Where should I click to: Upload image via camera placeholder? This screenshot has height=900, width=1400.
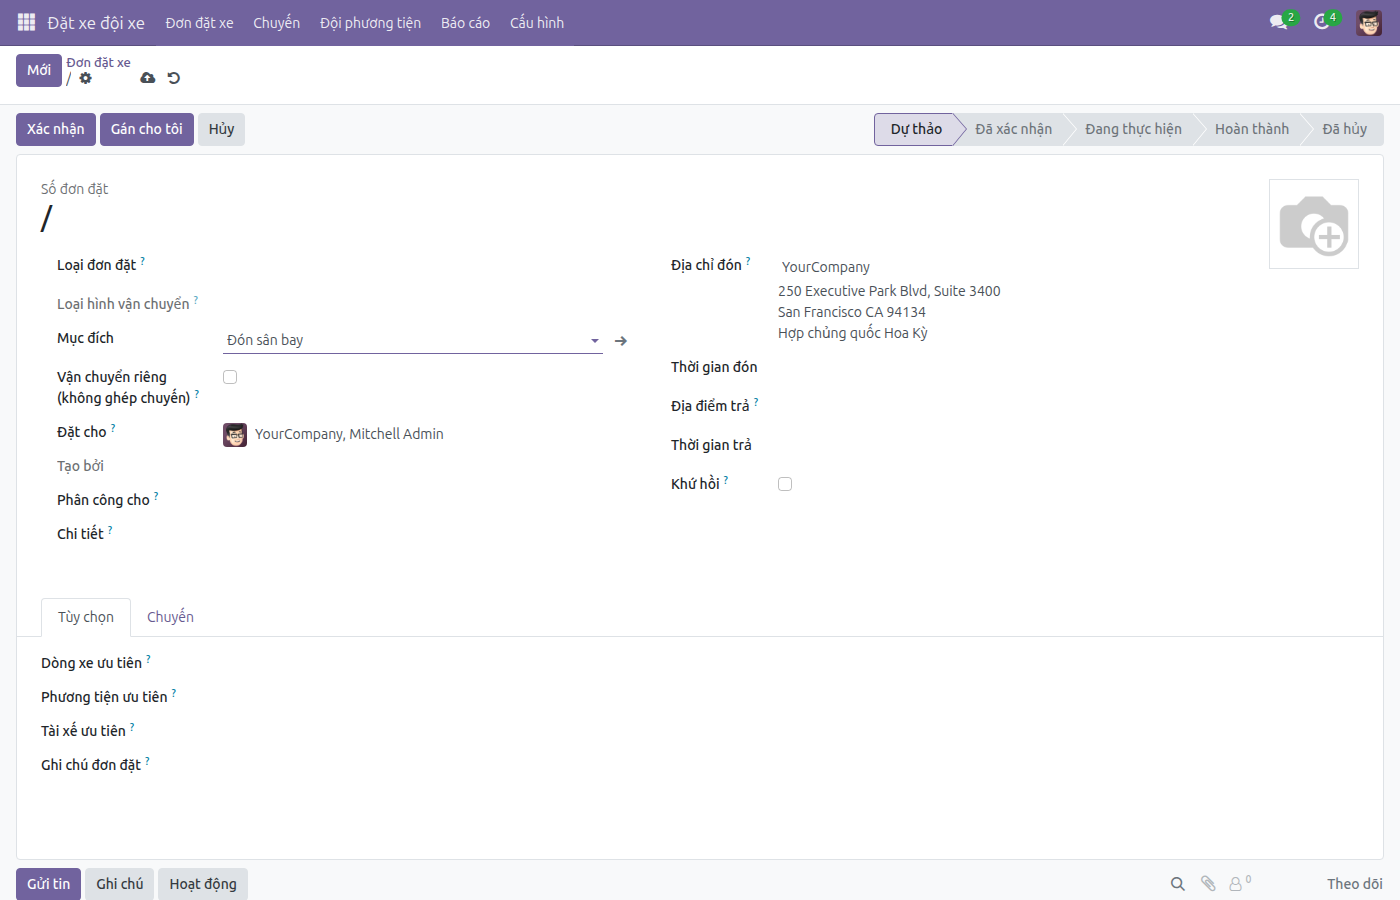coord(1314,224)
